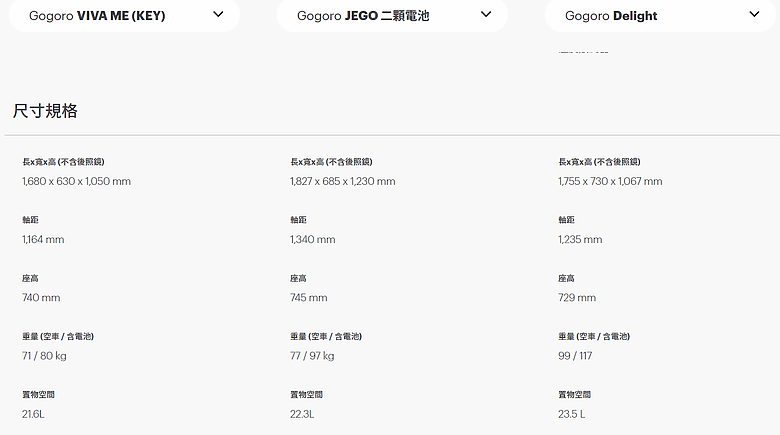Select dimensions value 1,680 x 630 x 1,050 mm
780x435 pixels.
(76, 181)
